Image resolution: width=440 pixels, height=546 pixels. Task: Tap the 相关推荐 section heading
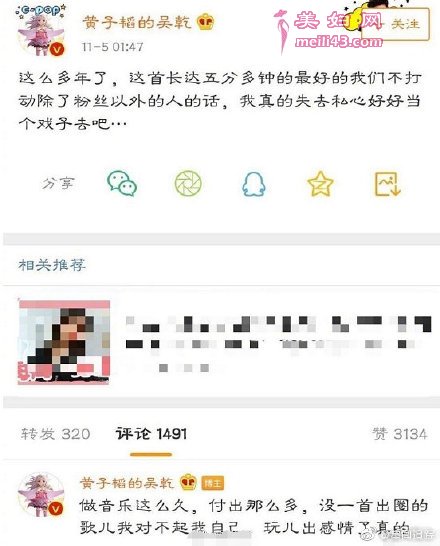(x=52, y=265)
